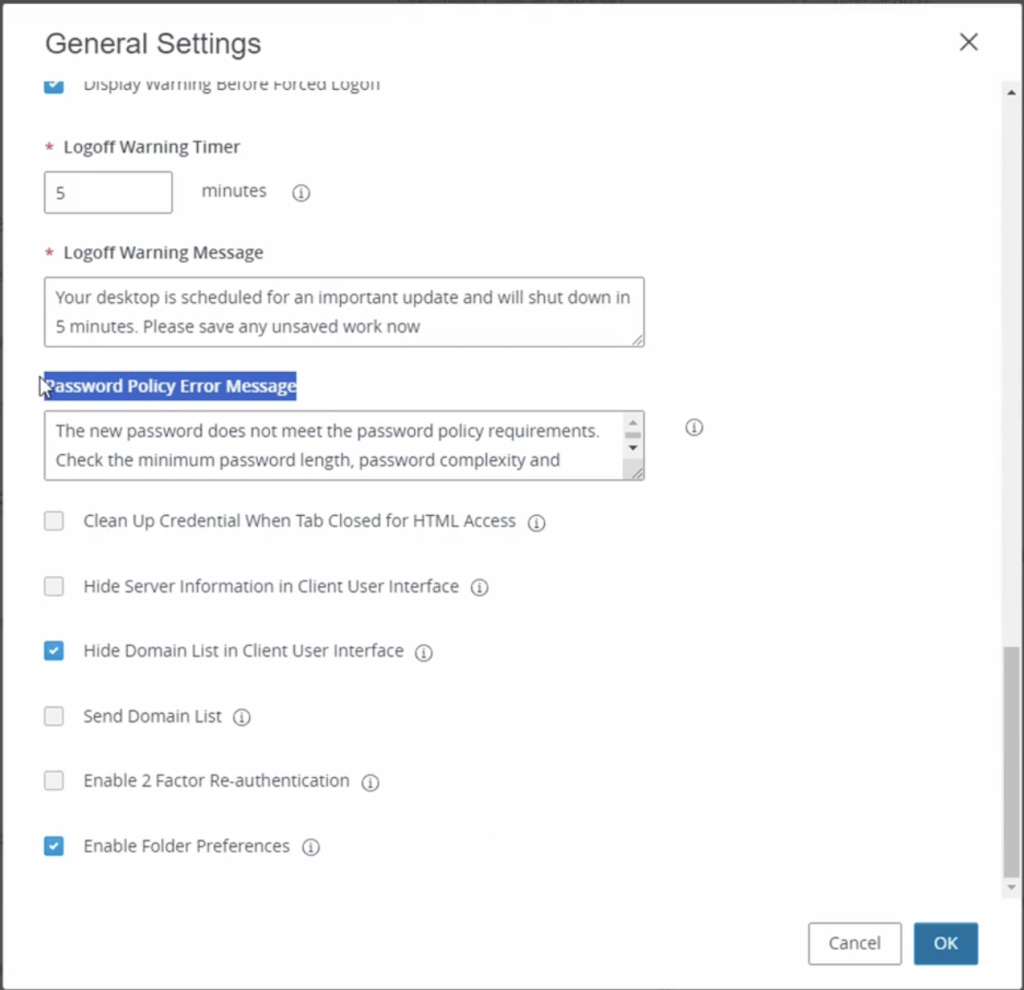Click info icon next to Send Domain List

(242, 717)
